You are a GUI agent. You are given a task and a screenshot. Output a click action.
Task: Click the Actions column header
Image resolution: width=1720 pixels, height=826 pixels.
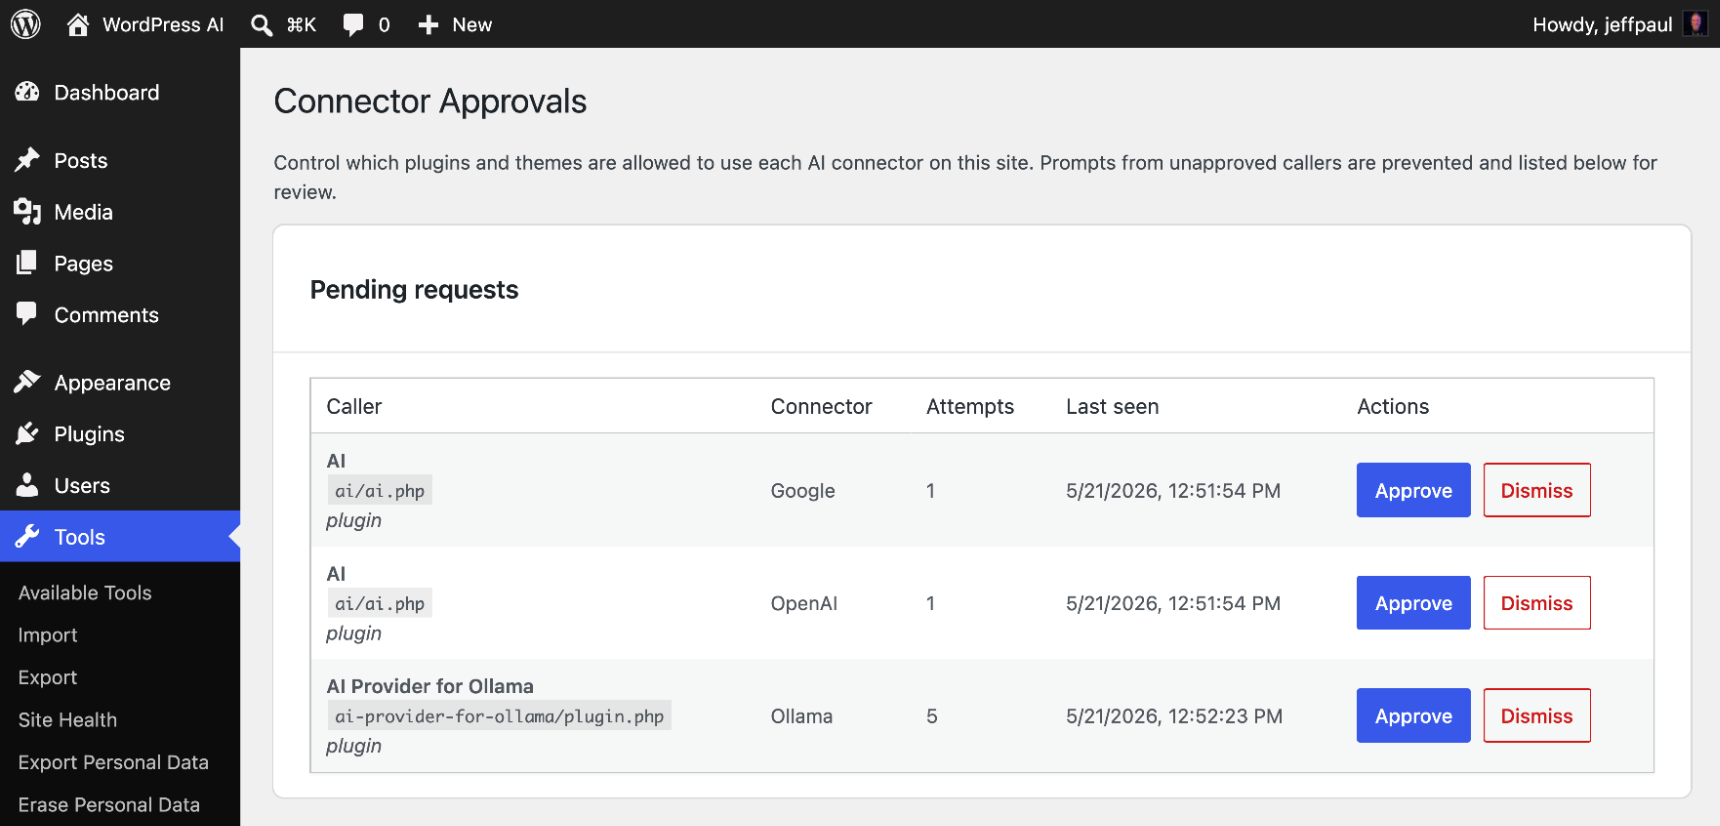click(x=1393, y=406)
